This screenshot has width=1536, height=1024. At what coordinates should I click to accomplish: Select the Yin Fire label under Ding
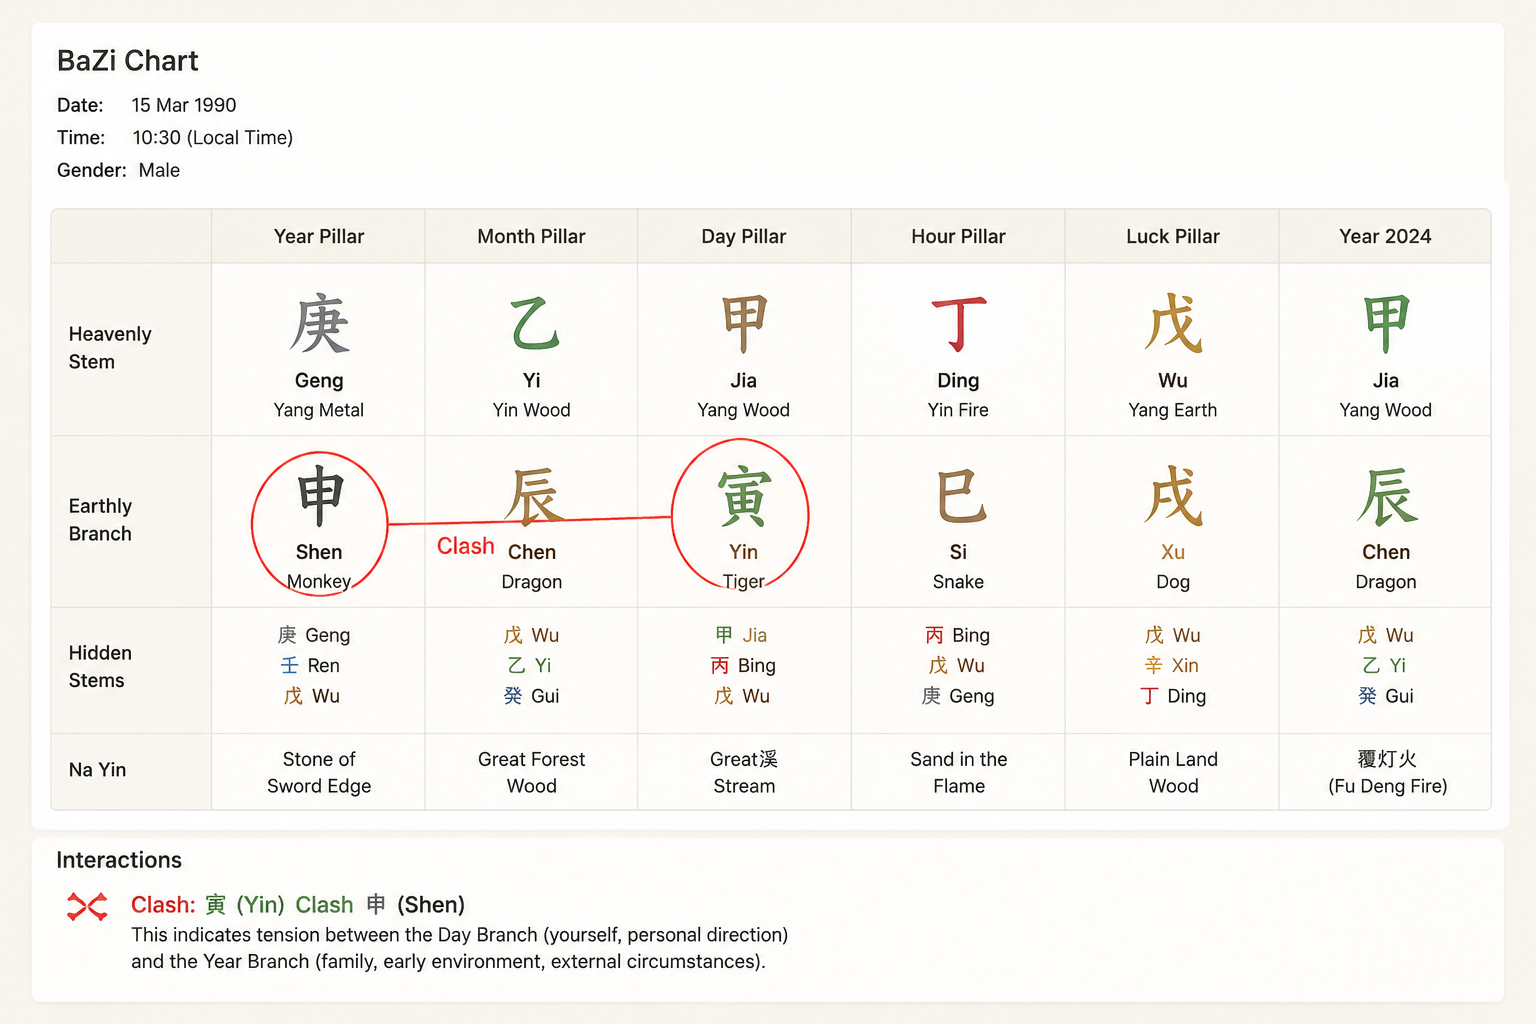[x=958, y=410]
